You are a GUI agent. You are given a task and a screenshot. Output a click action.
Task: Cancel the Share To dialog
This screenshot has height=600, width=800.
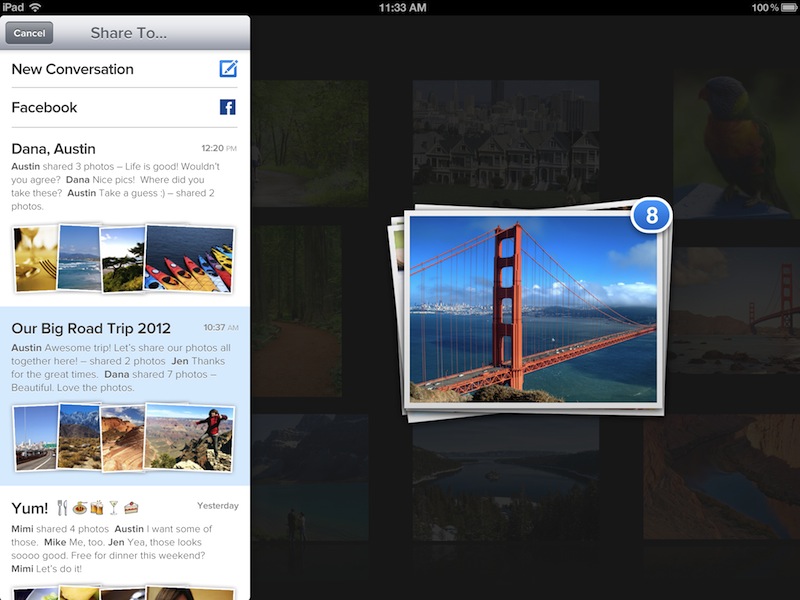pyautogui.click(x=30, y=33)
